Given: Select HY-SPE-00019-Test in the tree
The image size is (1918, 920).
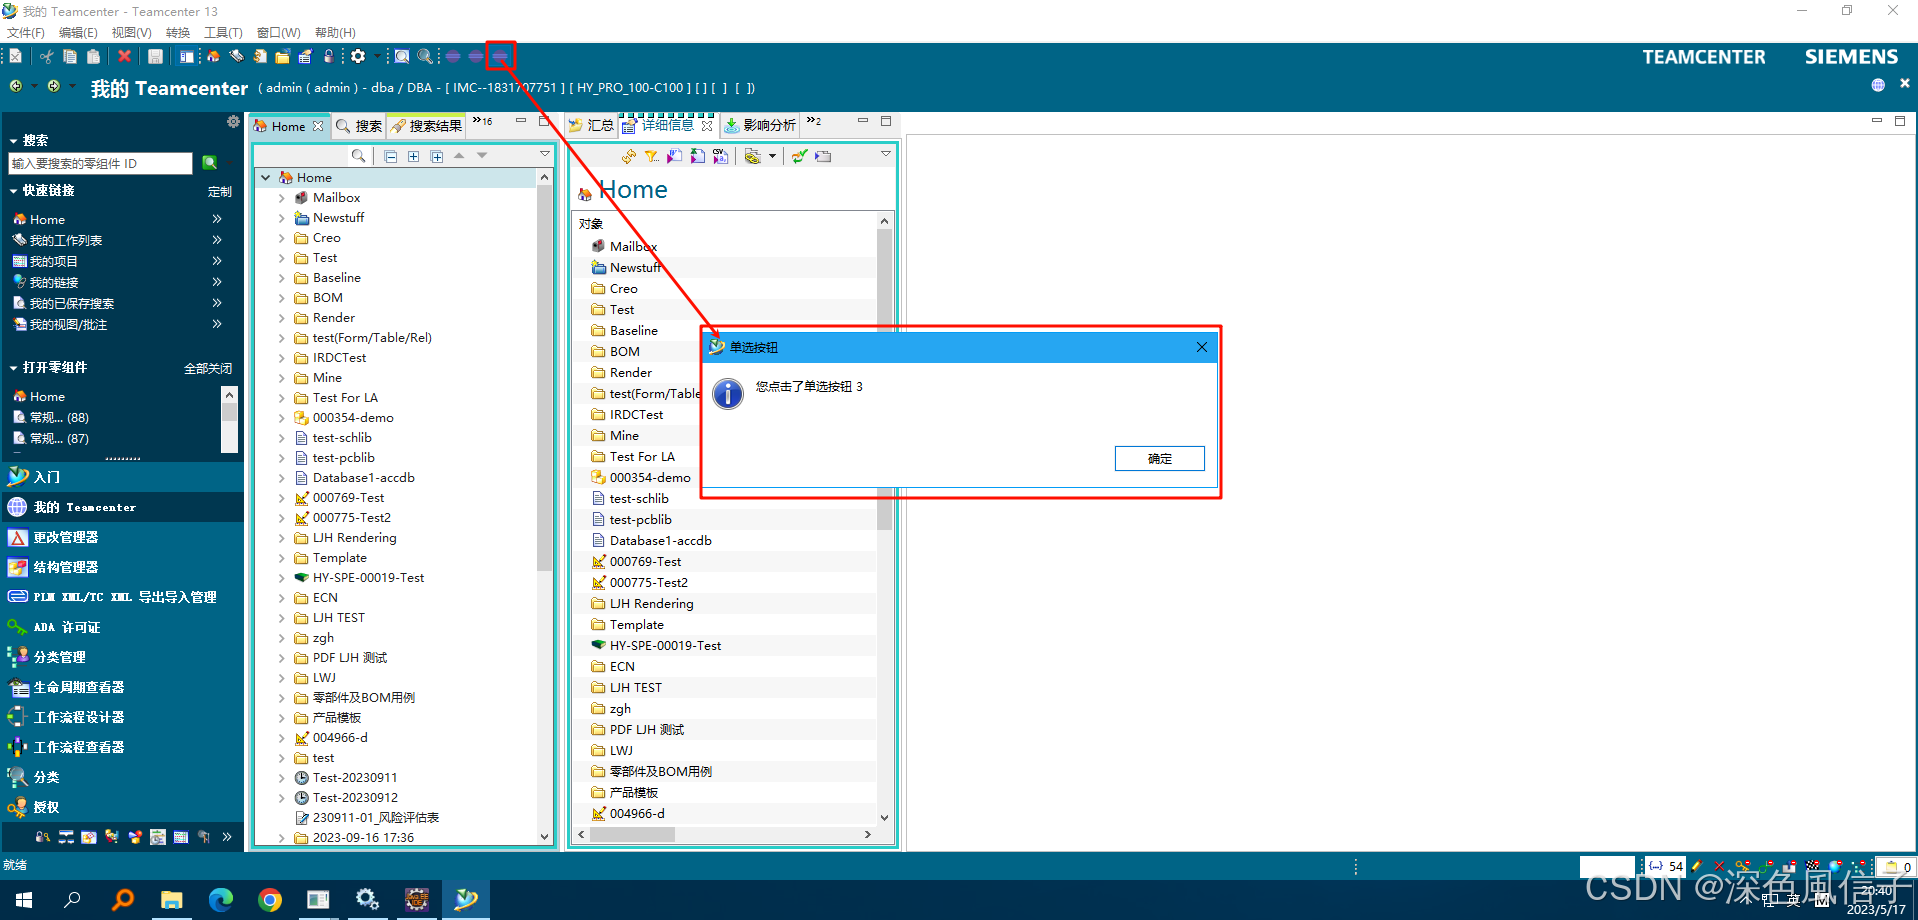Looking at the screenshot, I should [x=368, y=578].
